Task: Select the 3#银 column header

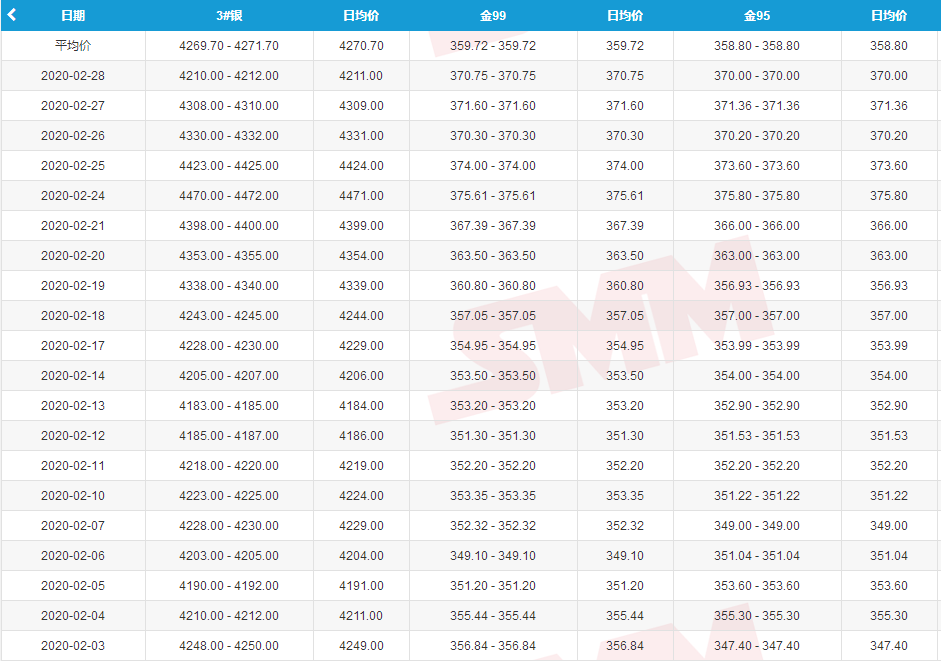Action: [229, 16]
